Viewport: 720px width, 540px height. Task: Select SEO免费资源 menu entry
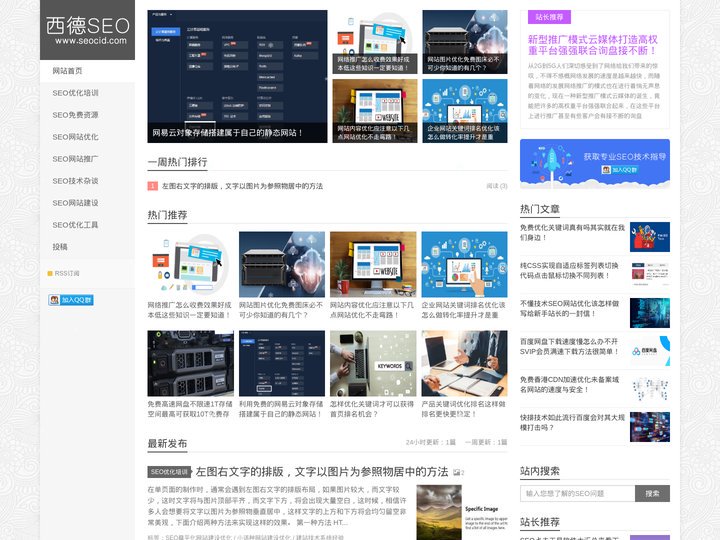[75, 115]
